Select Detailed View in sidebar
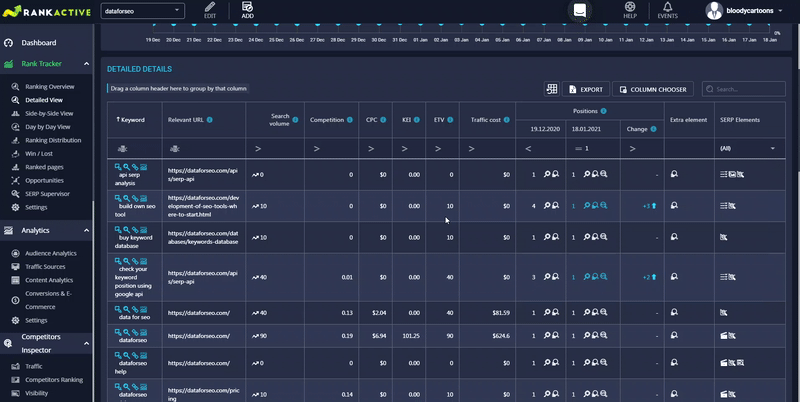This screenshot has width=800, height=402. tap(44, 100)
